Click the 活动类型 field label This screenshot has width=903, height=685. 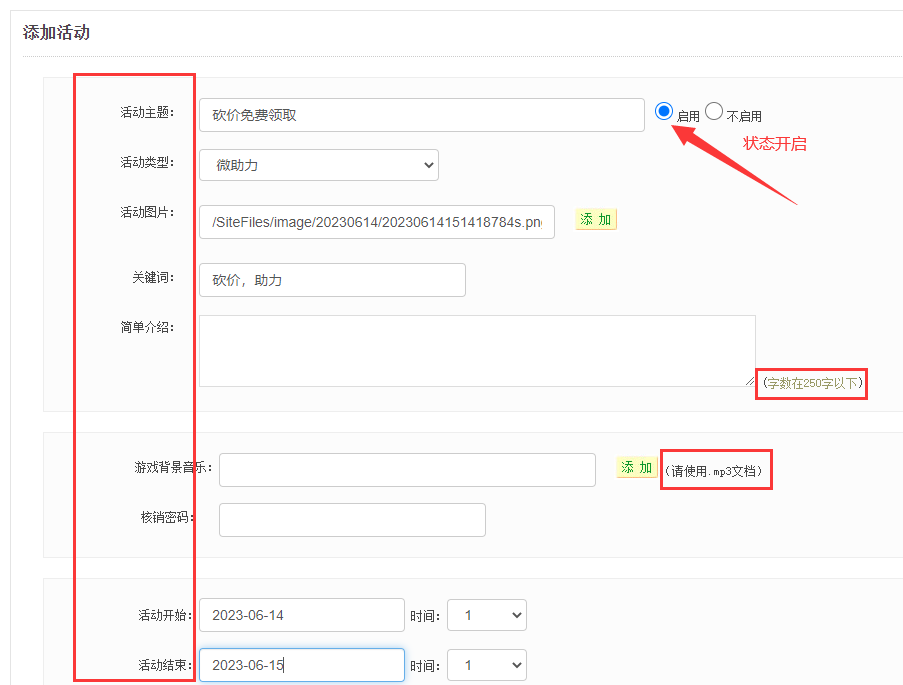click(x=147, y=162)
